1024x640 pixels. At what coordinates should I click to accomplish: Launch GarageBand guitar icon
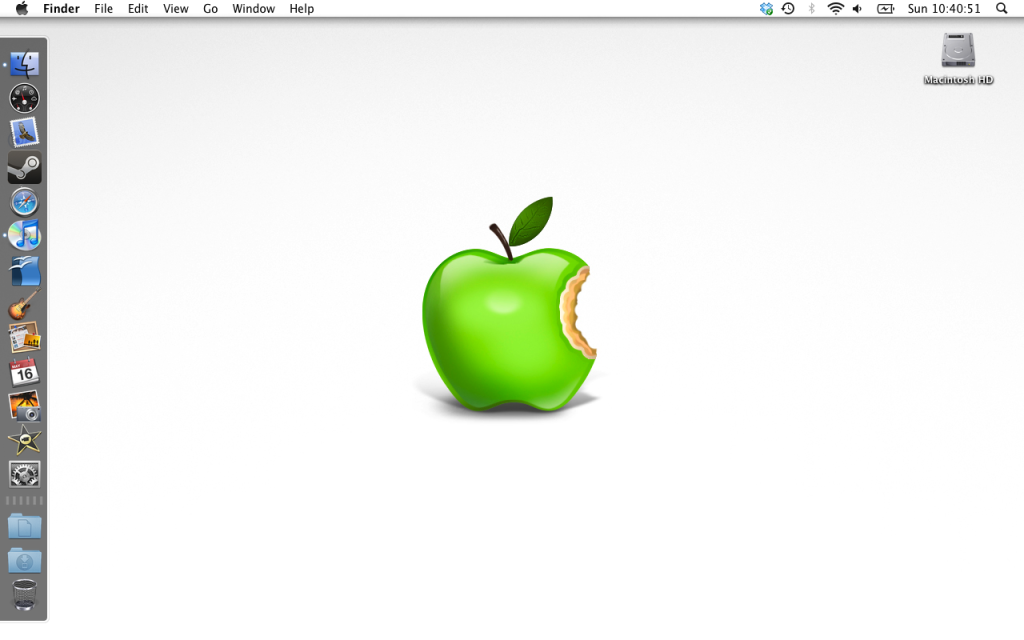pyautogui.click(x=25, y=304)
